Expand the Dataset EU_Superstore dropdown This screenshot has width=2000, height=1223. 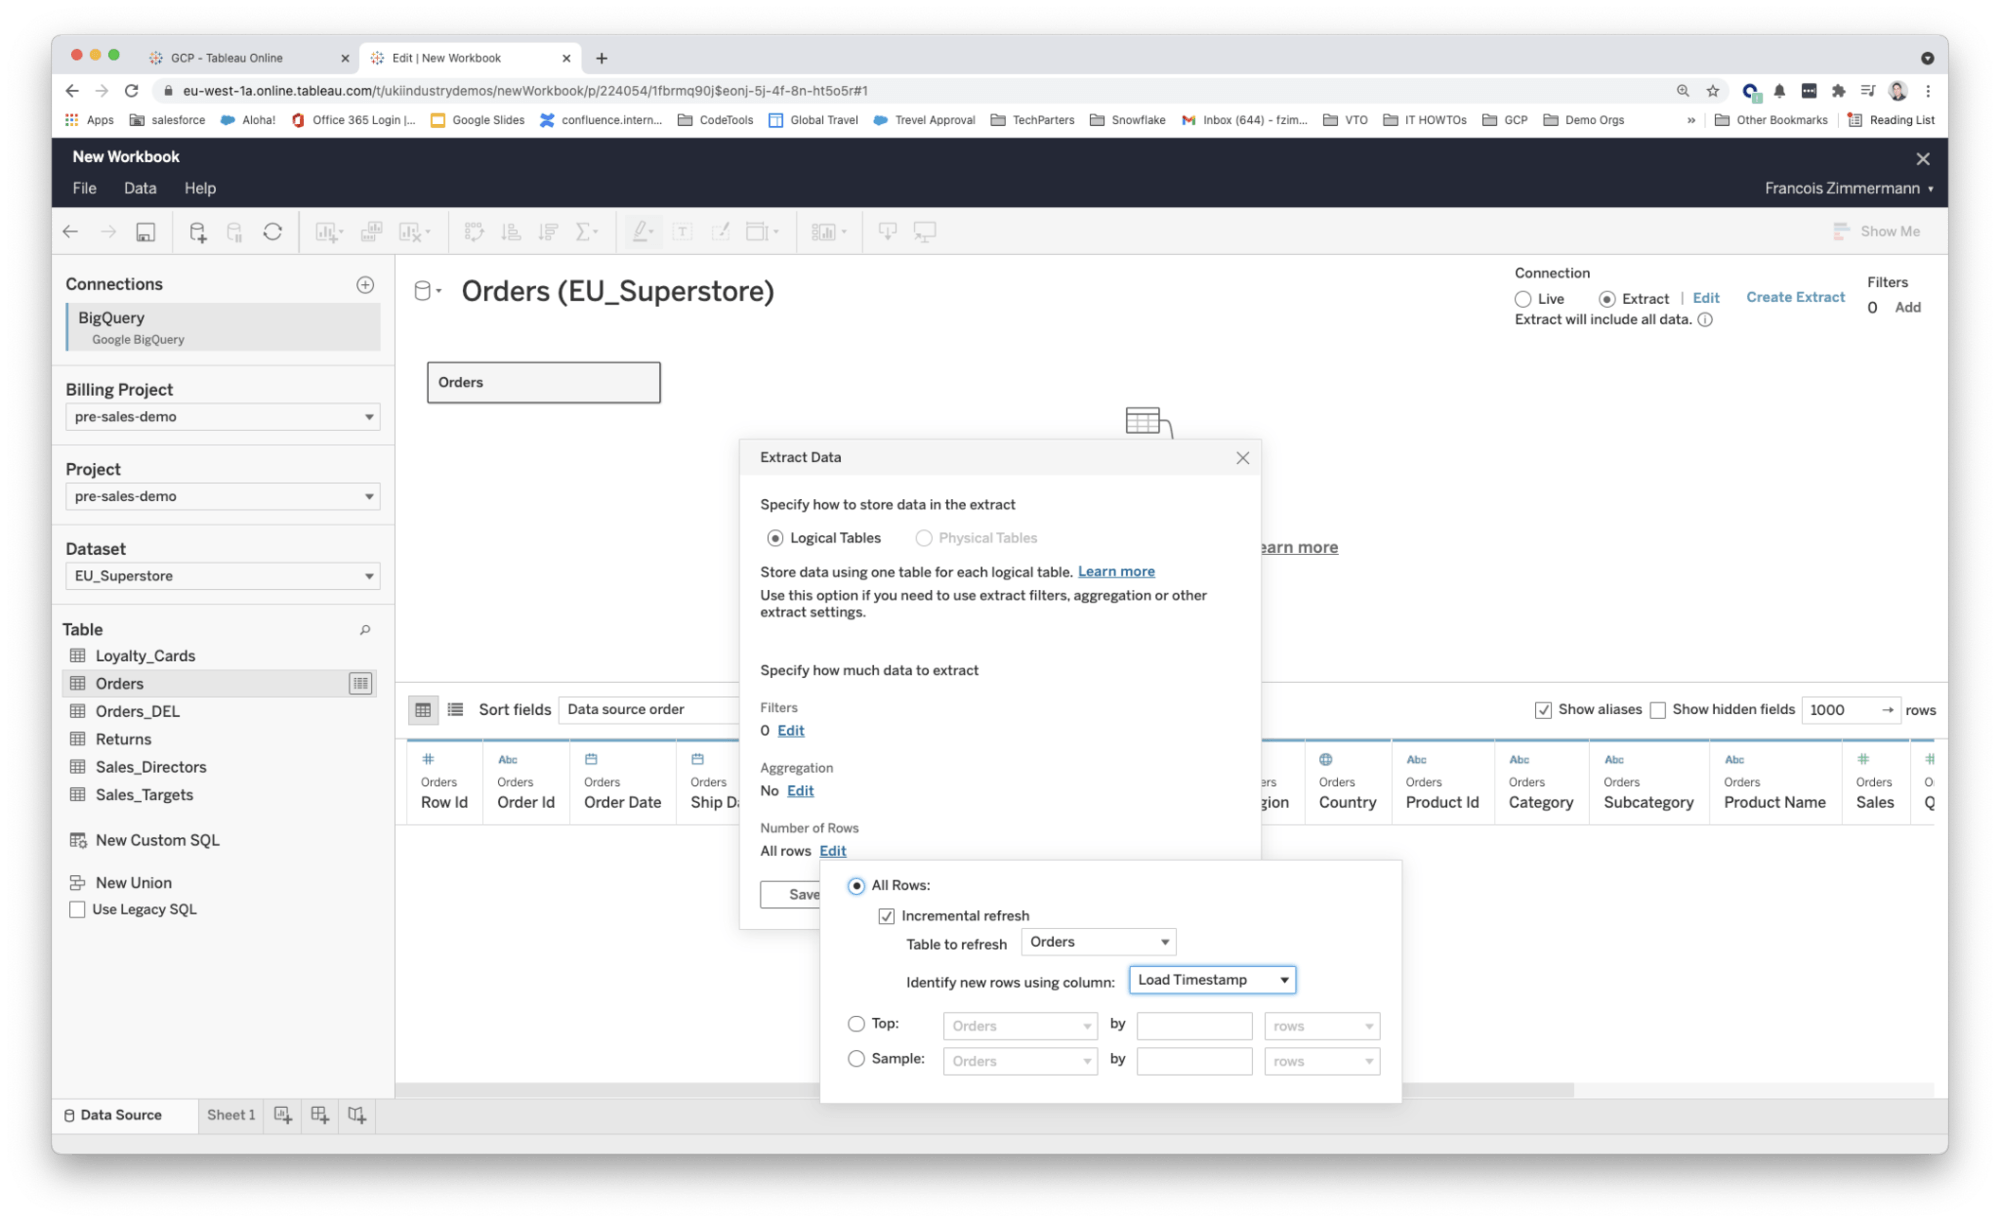pos(222,576)
